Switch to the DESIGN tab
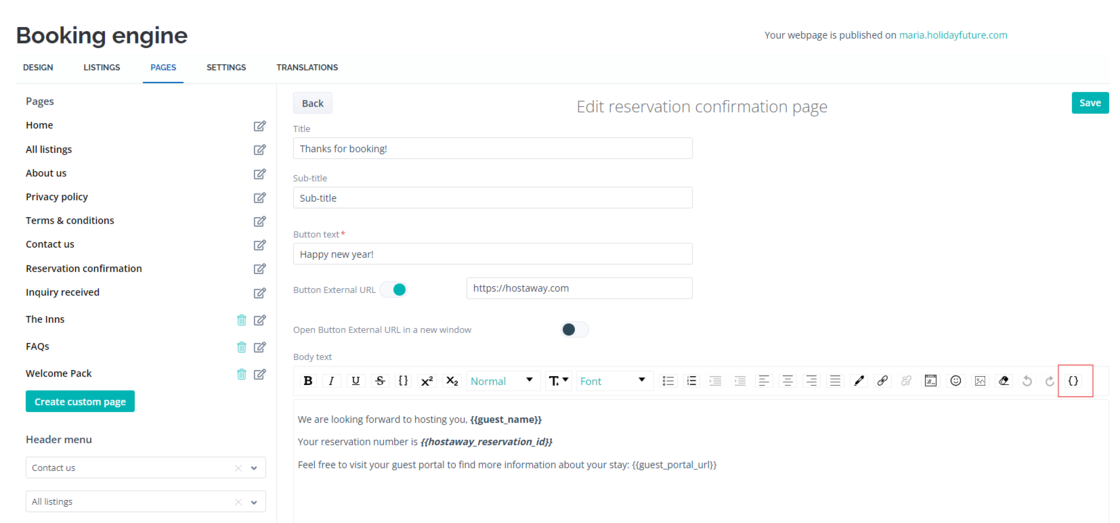 [x=38, y=68]
